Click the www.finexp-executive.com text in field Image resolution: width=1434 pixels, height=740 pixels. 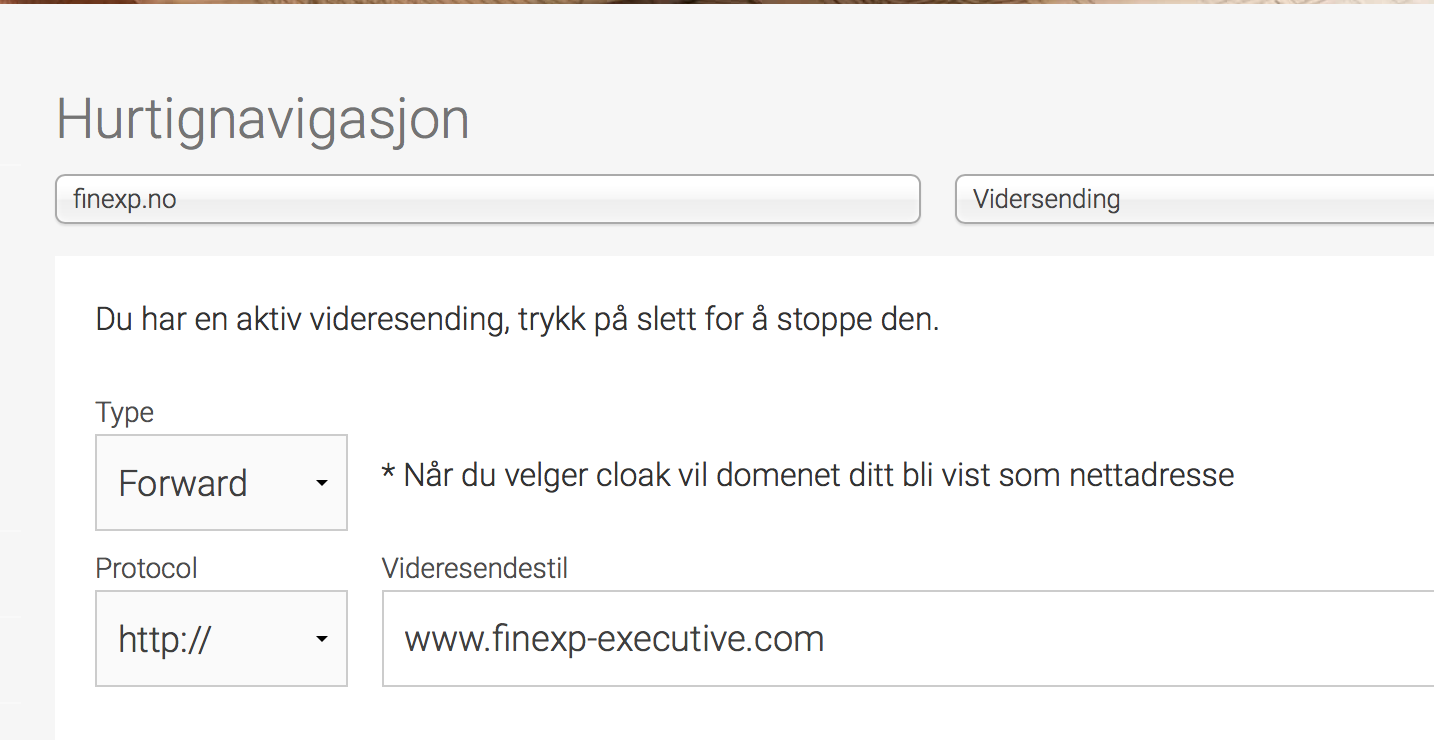tap(614, 638)
